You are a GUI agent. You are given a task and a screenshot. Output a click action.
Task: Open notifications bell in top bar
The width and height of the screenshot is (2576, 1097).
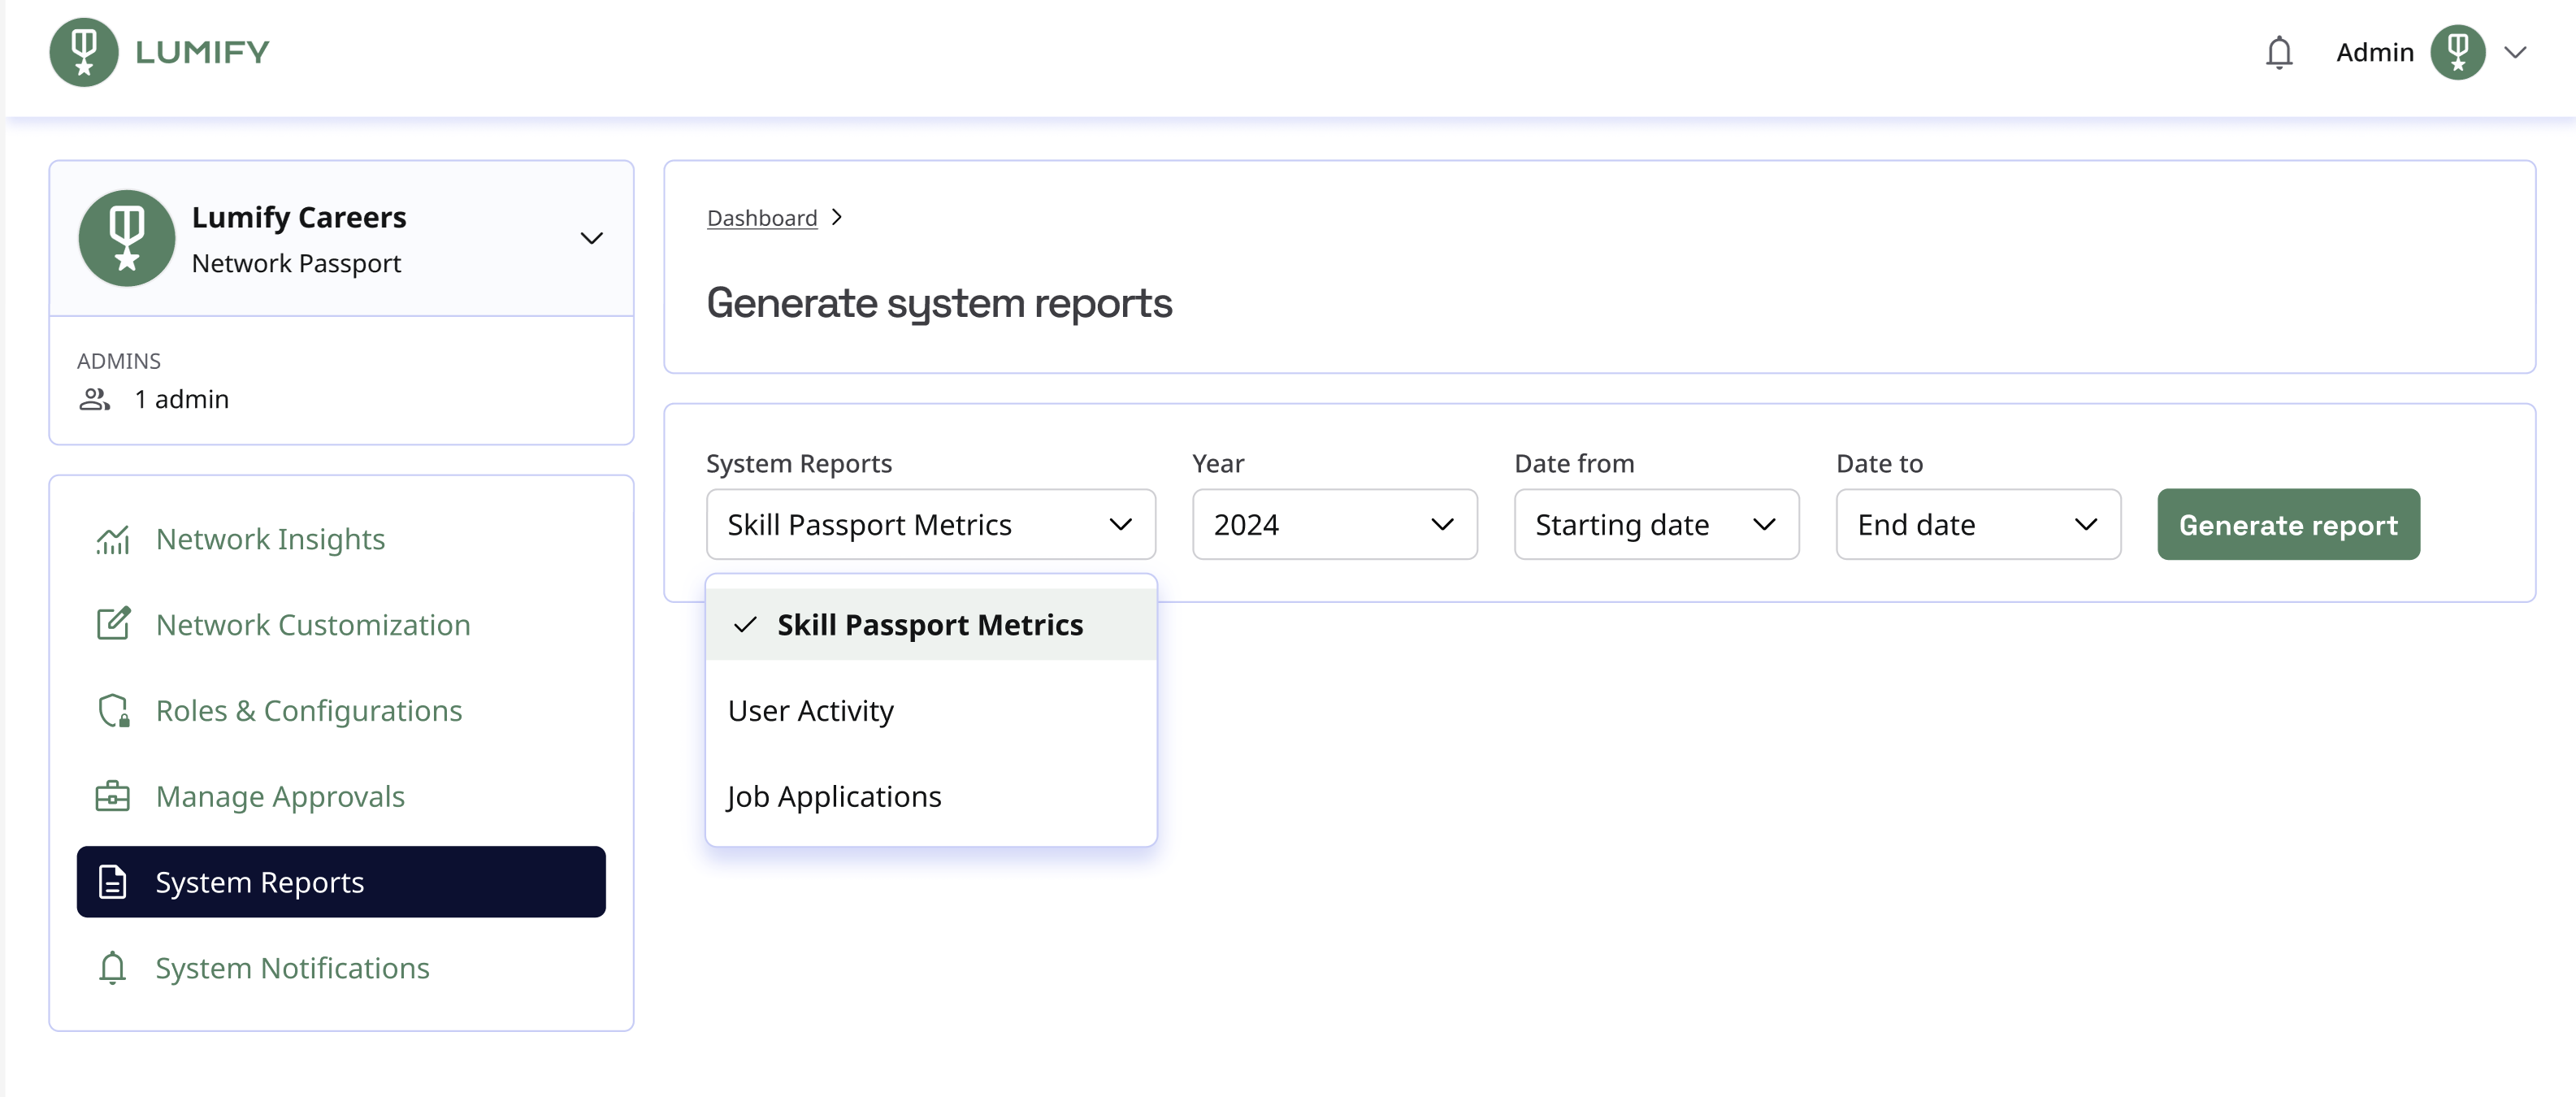(x=2278, y=52)
